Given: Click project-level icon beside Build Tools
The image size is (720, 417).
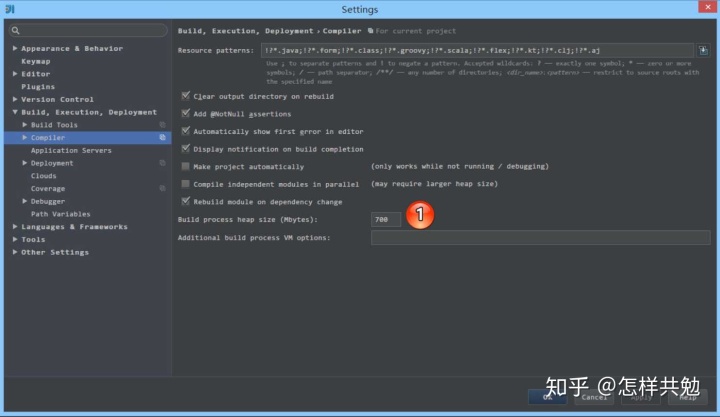Looking at the screenshot, I should coord(162,125).
